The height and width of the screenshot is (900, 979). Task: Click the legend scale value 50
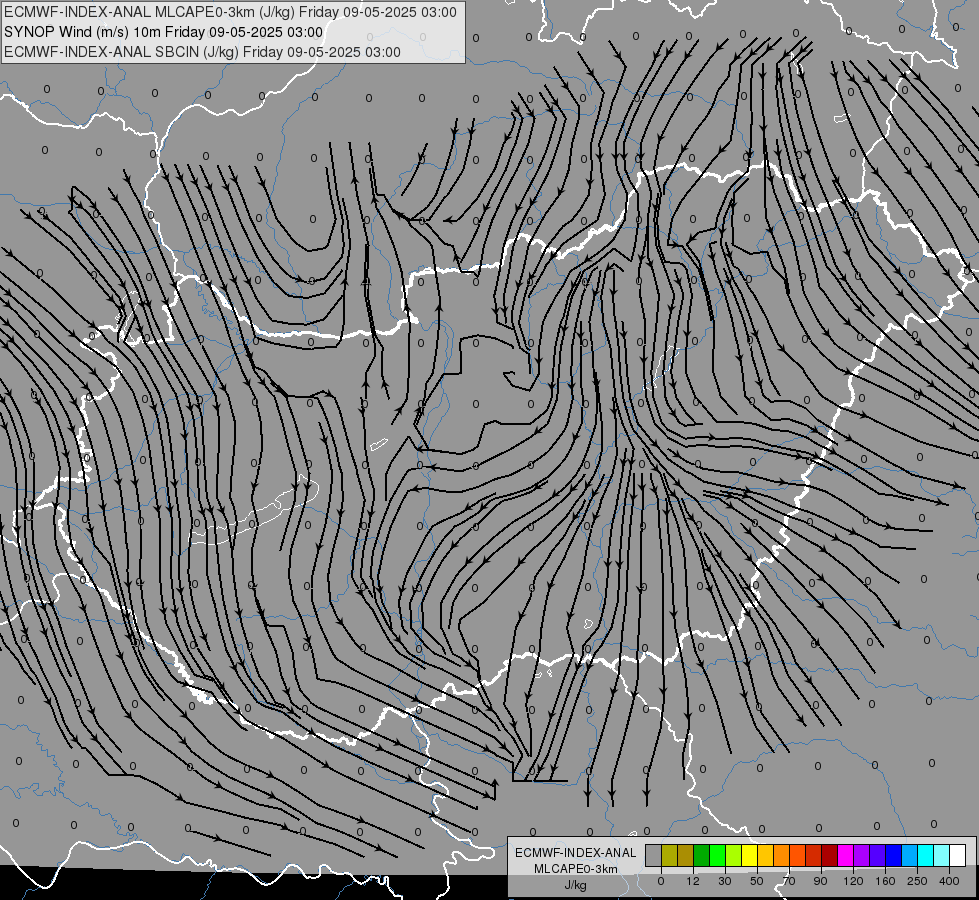pos(757,881)
